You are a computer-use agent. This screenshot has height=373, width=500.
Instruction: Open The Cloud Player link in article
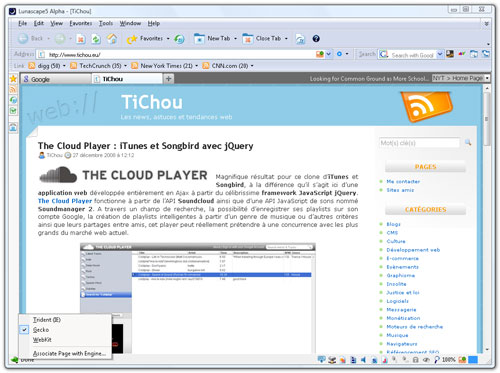pos(65,201)
